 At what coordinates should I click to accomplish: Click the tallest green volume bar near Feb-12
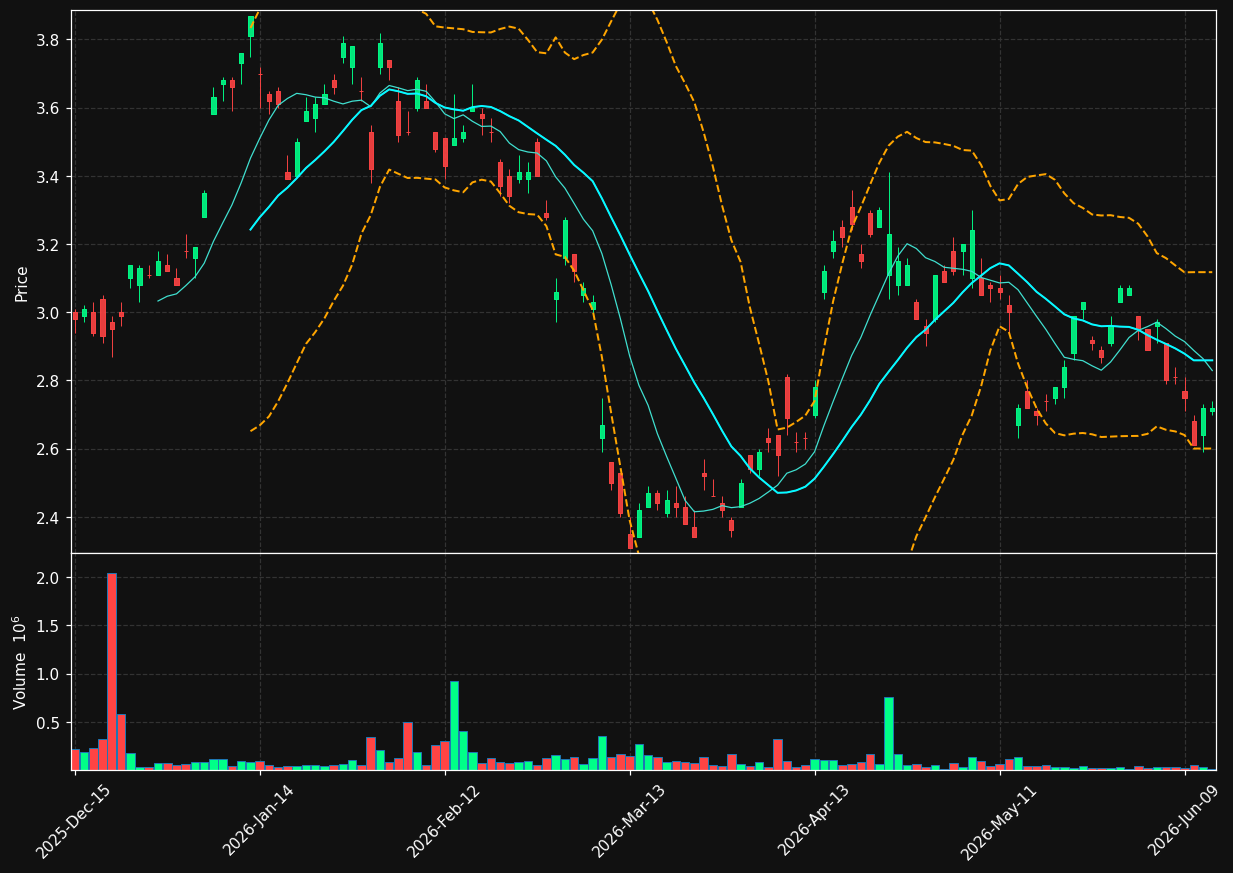tap(454, 726)
